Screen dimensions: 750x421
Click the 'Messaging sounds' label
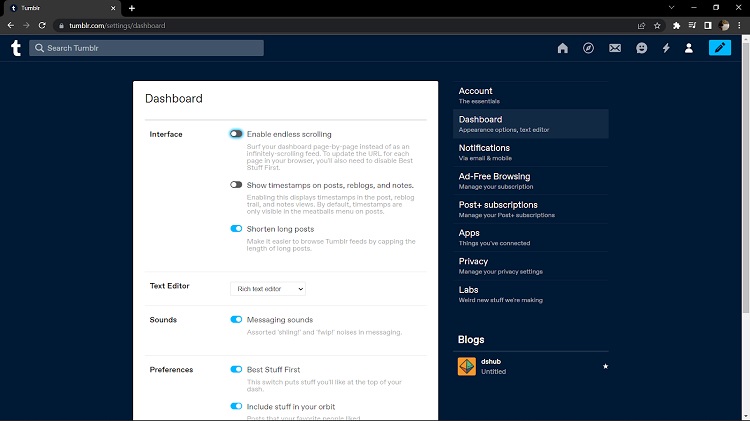point(280,319)
